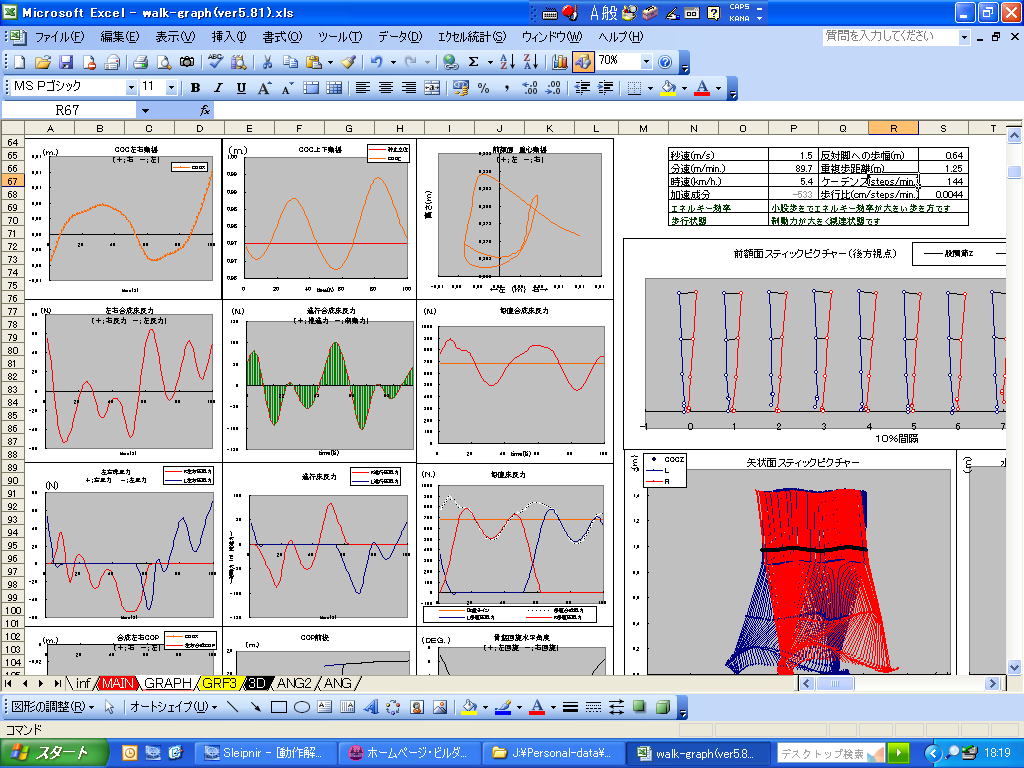
Task: Click the Paste clipboard icon
Action: [x=314, y=62]
